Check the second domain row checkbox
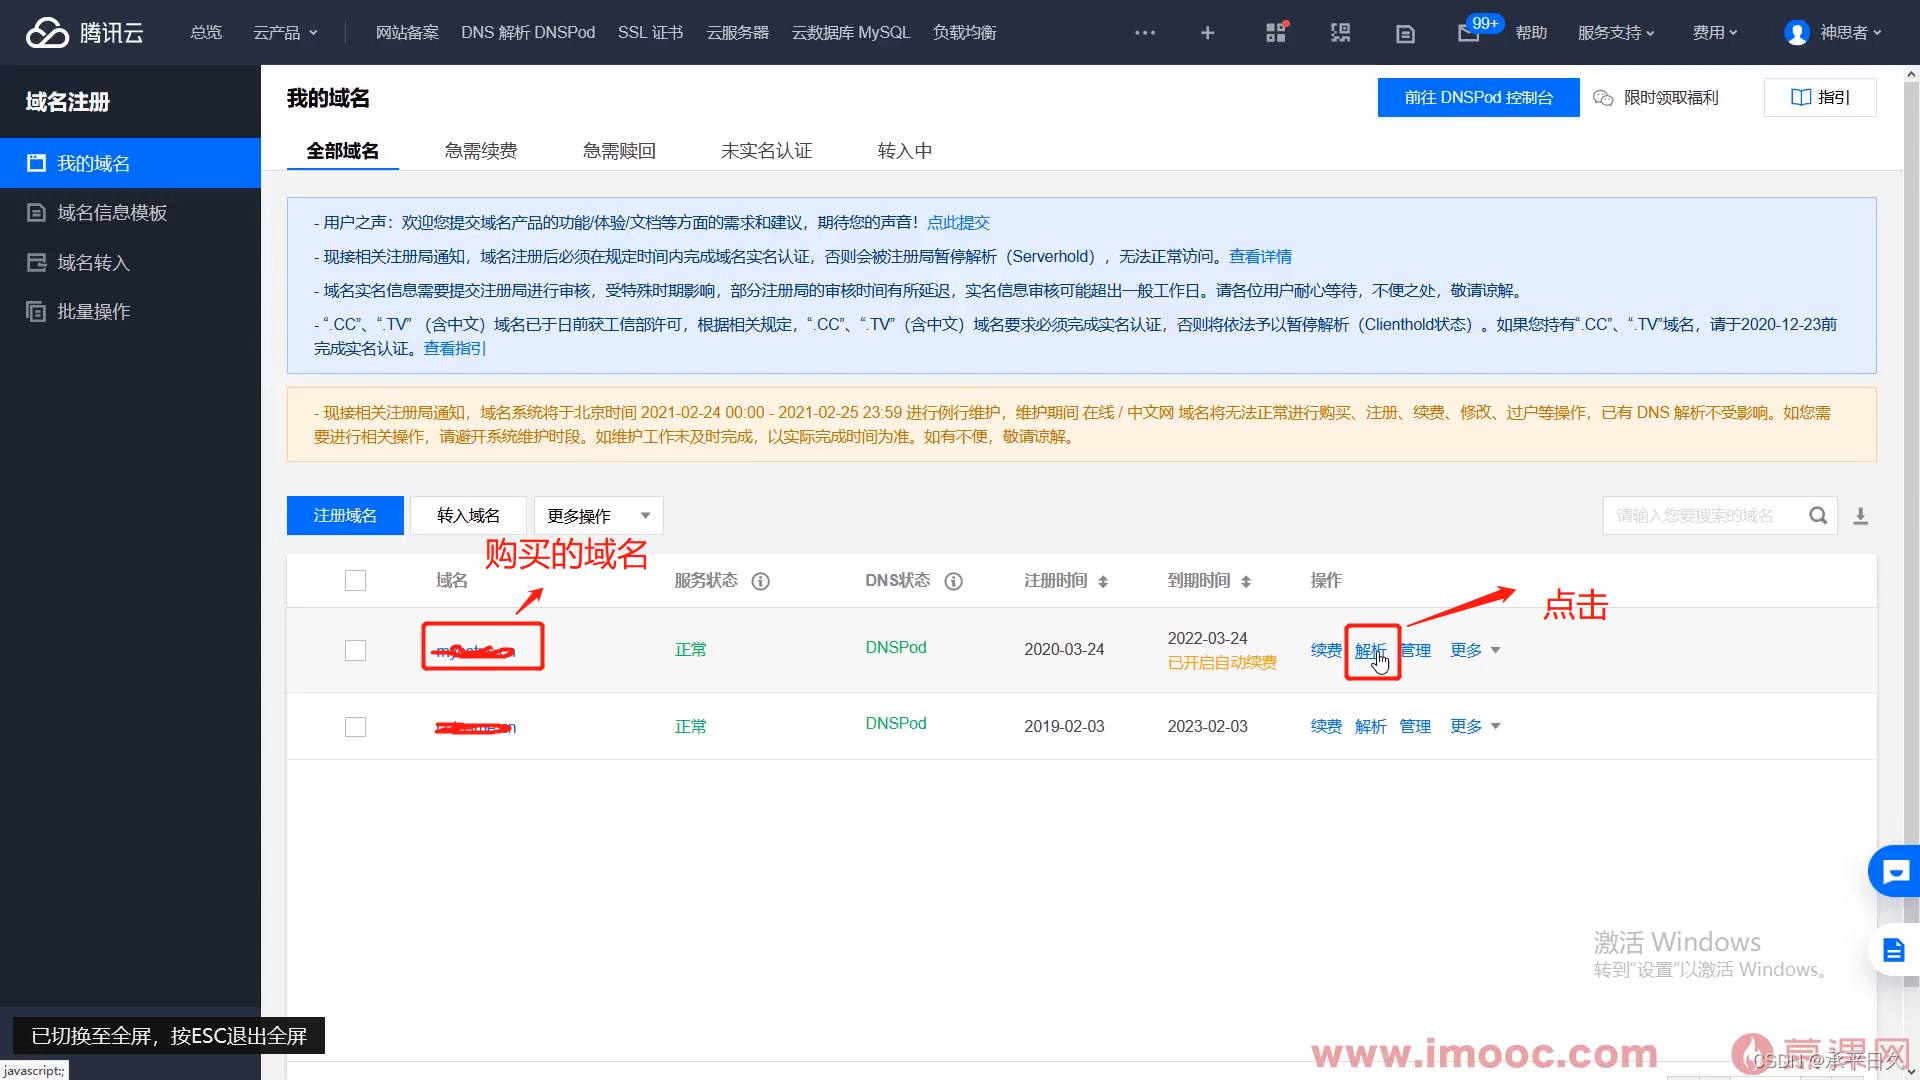Viewport: 1920px width, 1080px height. (x=355, y=727)
